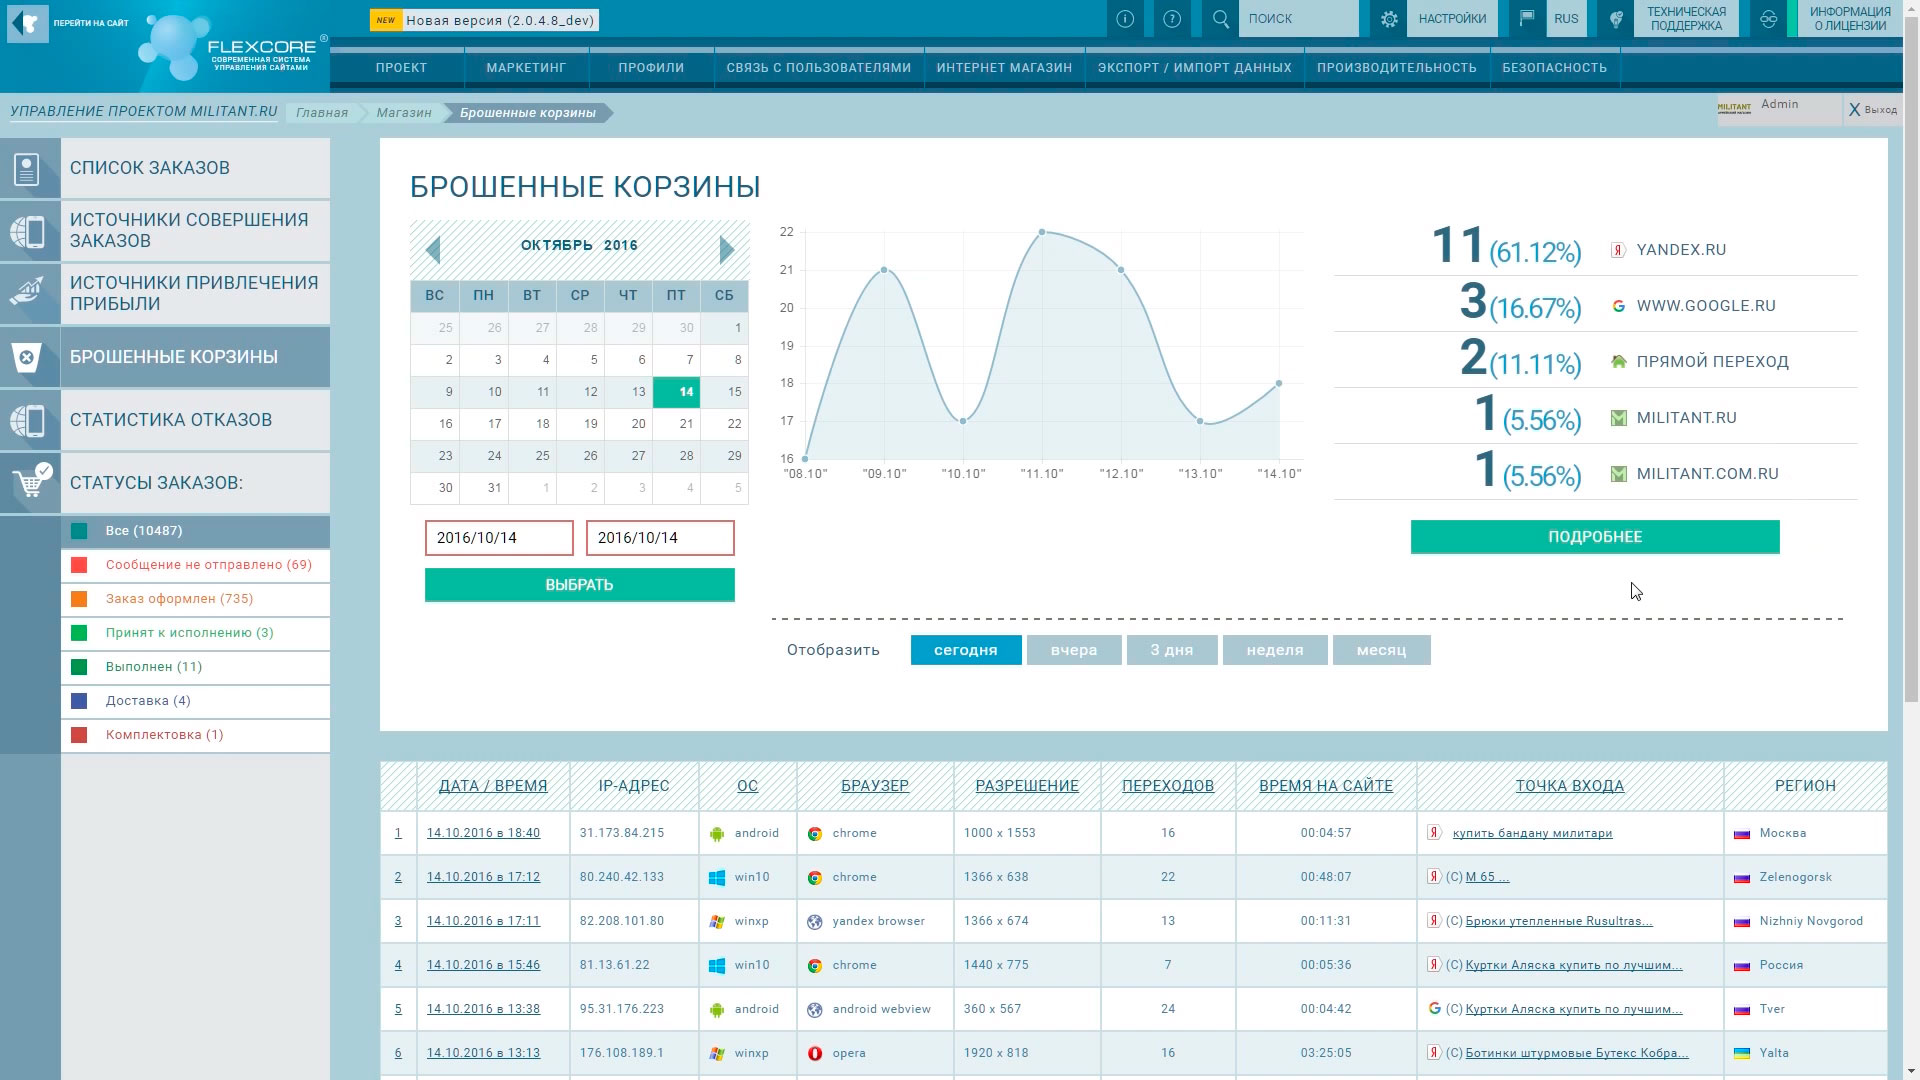Click the technical support icon
The image size is (1920, 1080).
(1616, 19)
